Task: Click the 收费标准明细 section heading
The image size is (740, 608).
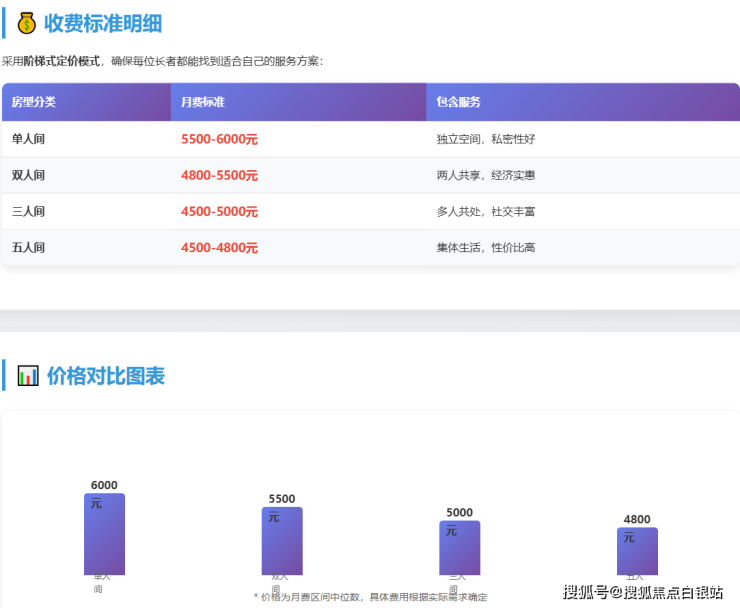Action: click(x=103, y=23)
